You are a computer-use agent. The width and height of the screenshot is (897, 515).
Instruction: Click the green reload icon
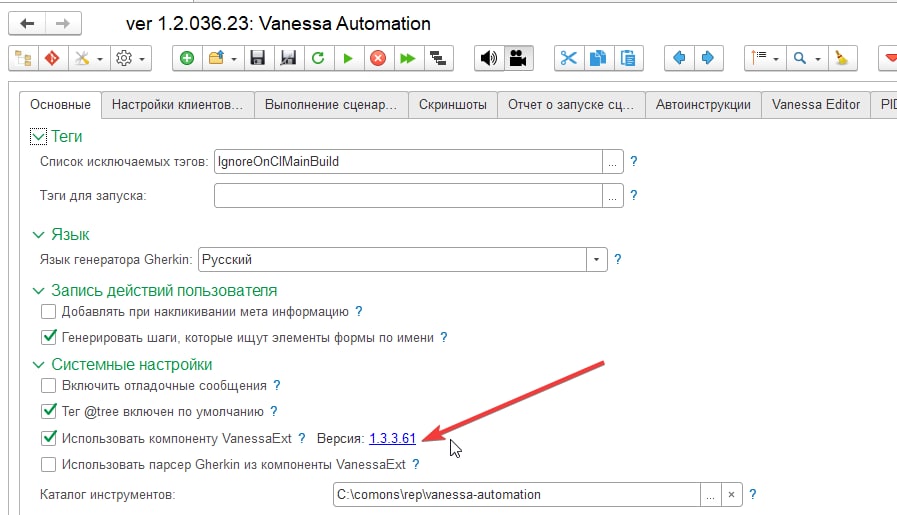(x=318, y=58)
